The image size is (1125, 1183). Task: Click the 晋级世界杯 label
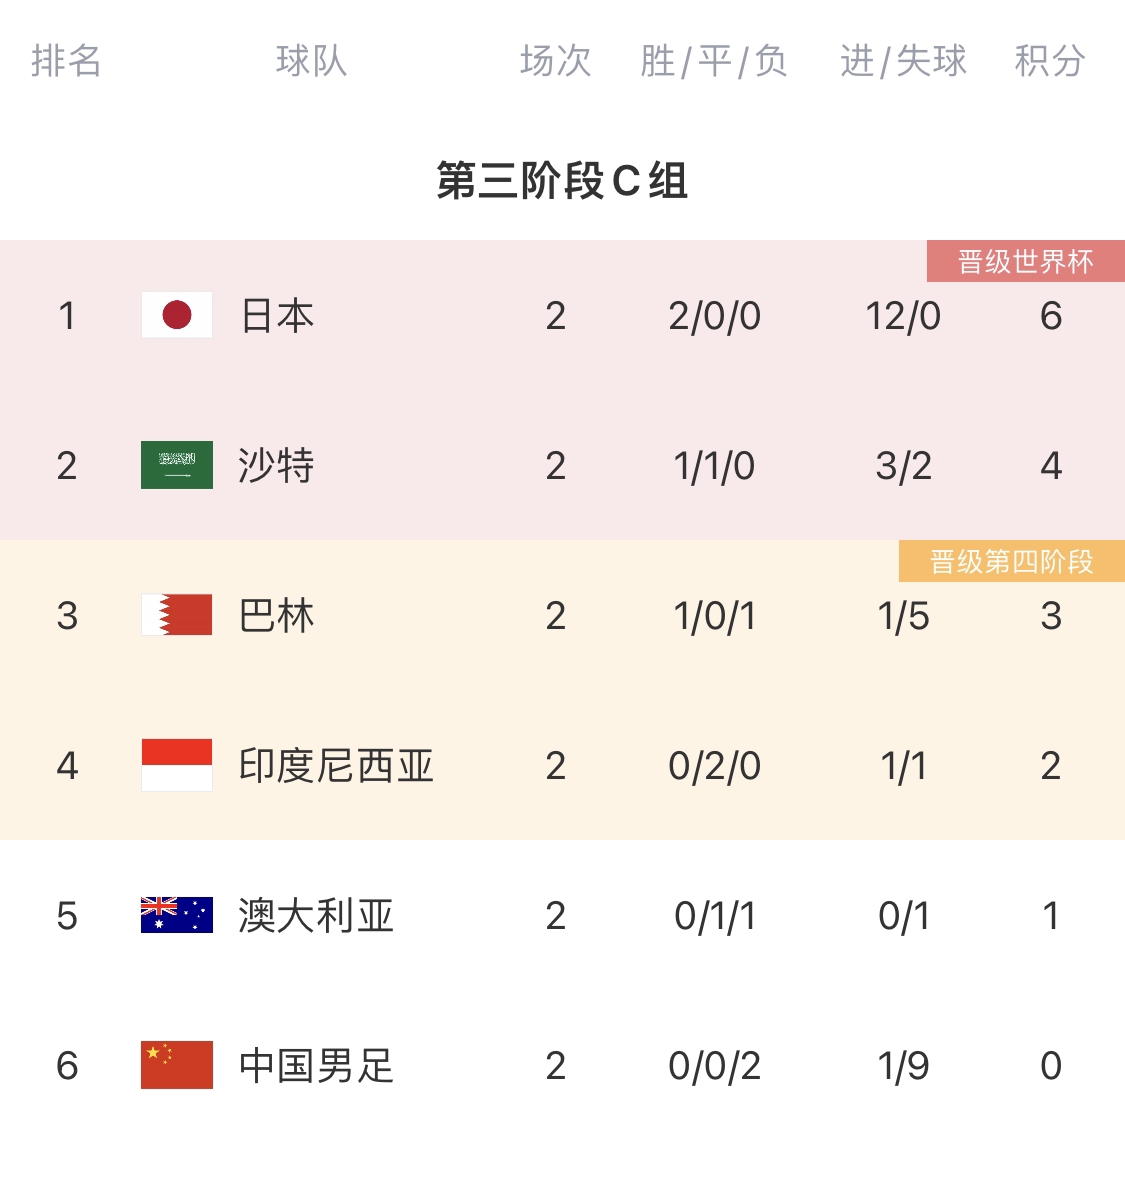click(1025, 261)
